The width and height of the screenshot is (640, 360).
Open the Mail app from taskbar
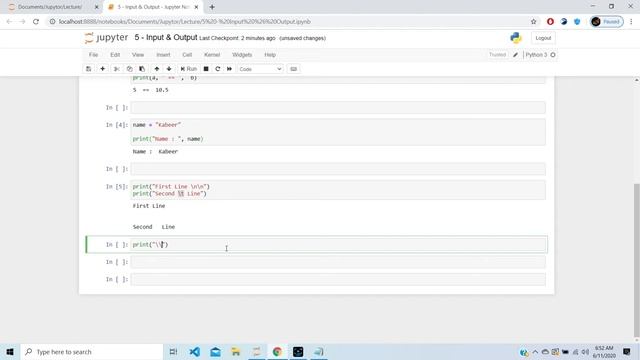pyautogui.click(x=216, y=351)
